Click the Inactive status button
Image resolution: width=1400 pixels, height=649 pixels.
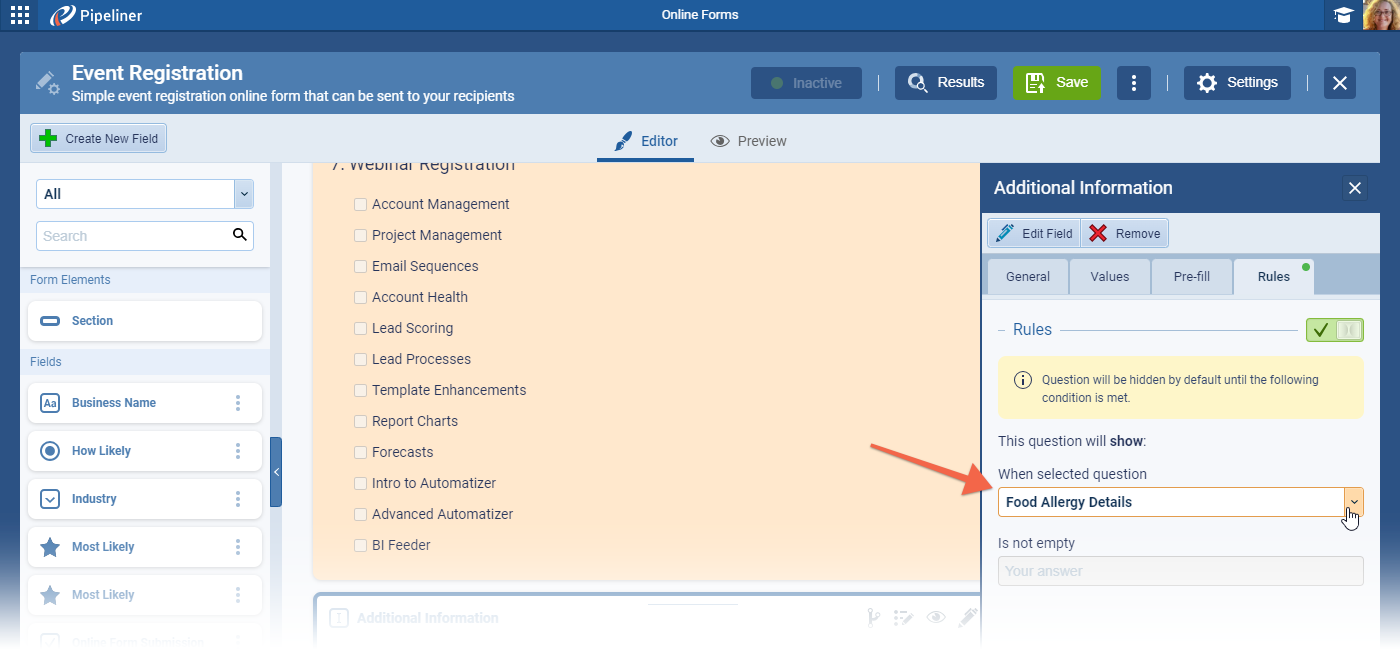tap(806, 83)
